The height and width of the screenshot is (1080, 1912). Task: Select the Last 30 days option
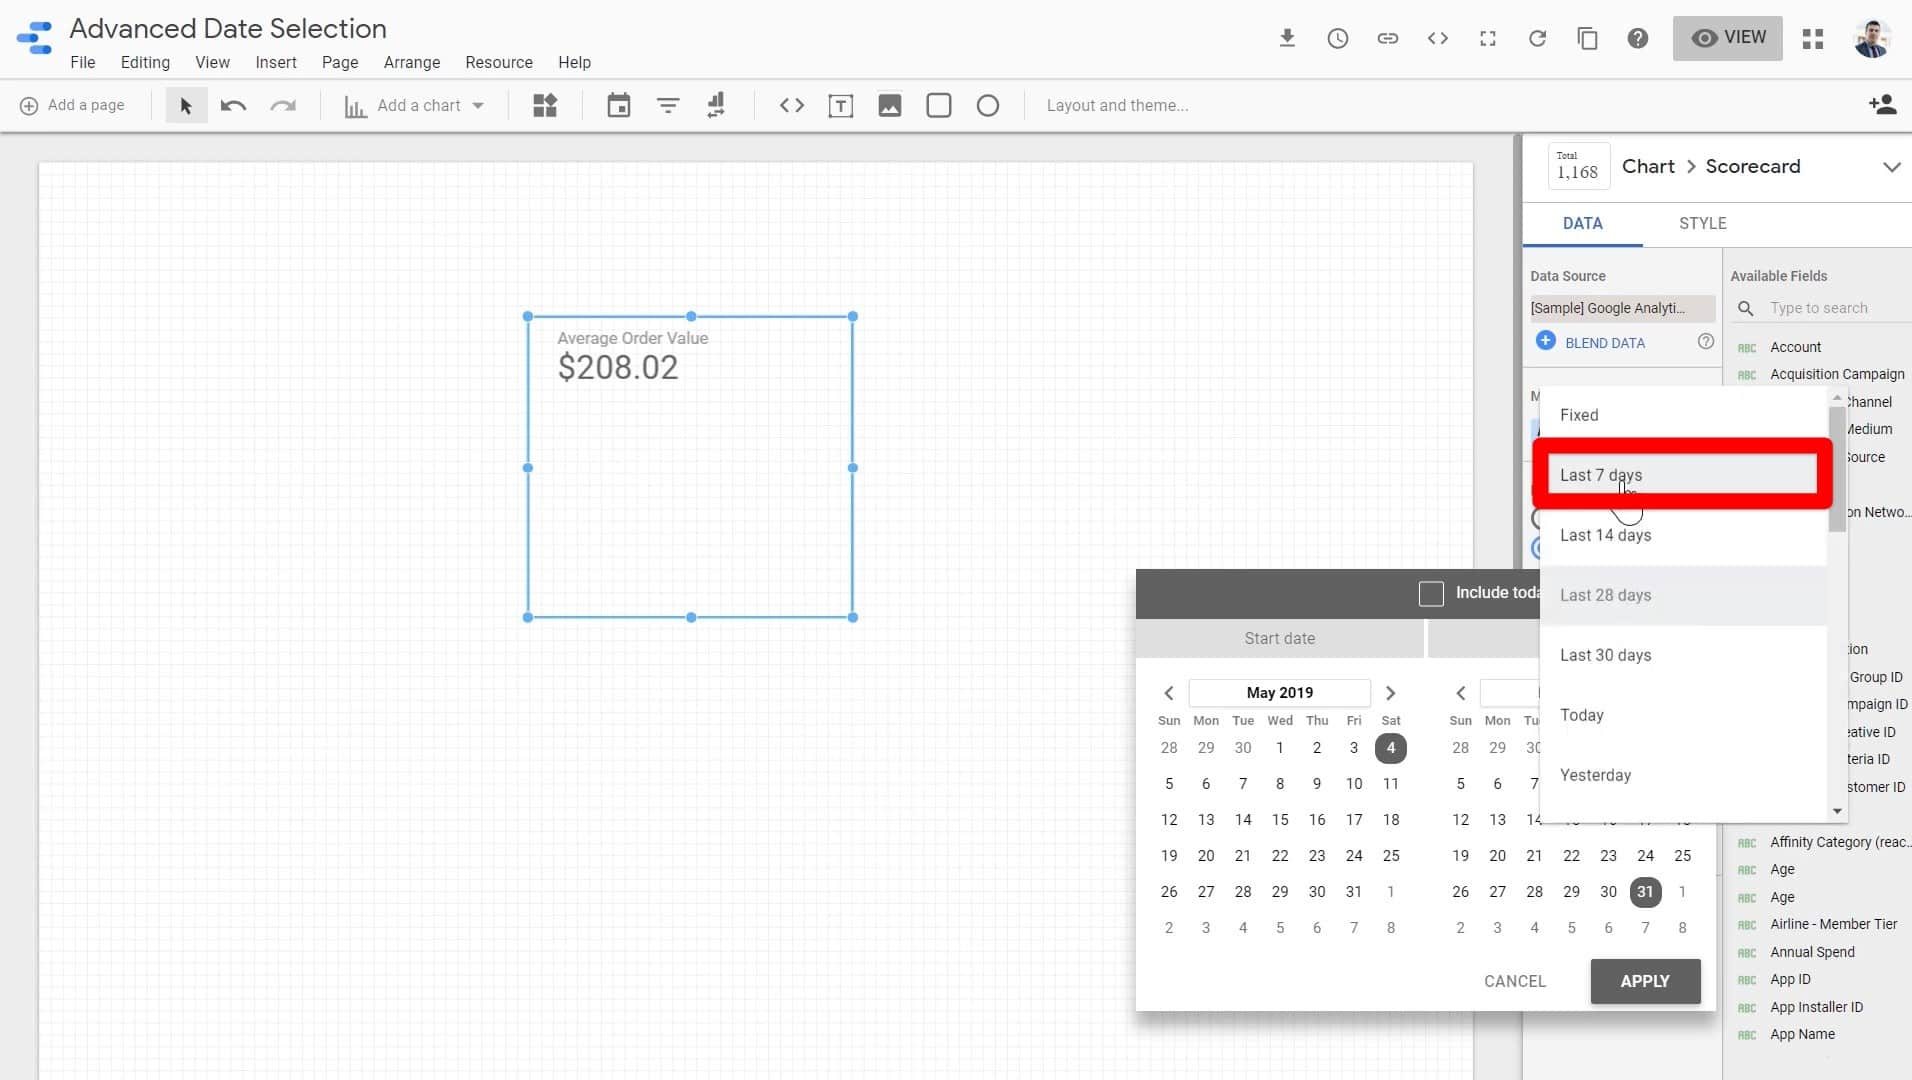point(1605,654)
